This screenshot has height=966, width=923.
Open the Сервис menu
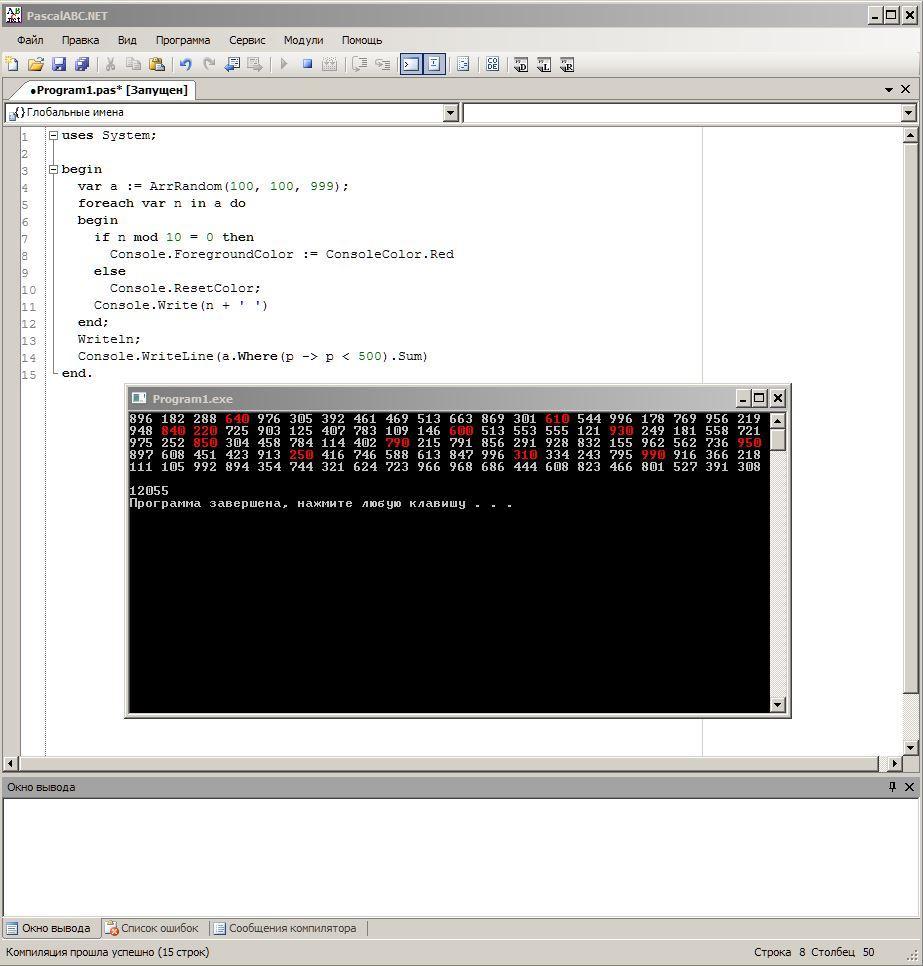(x=247, y=40)
